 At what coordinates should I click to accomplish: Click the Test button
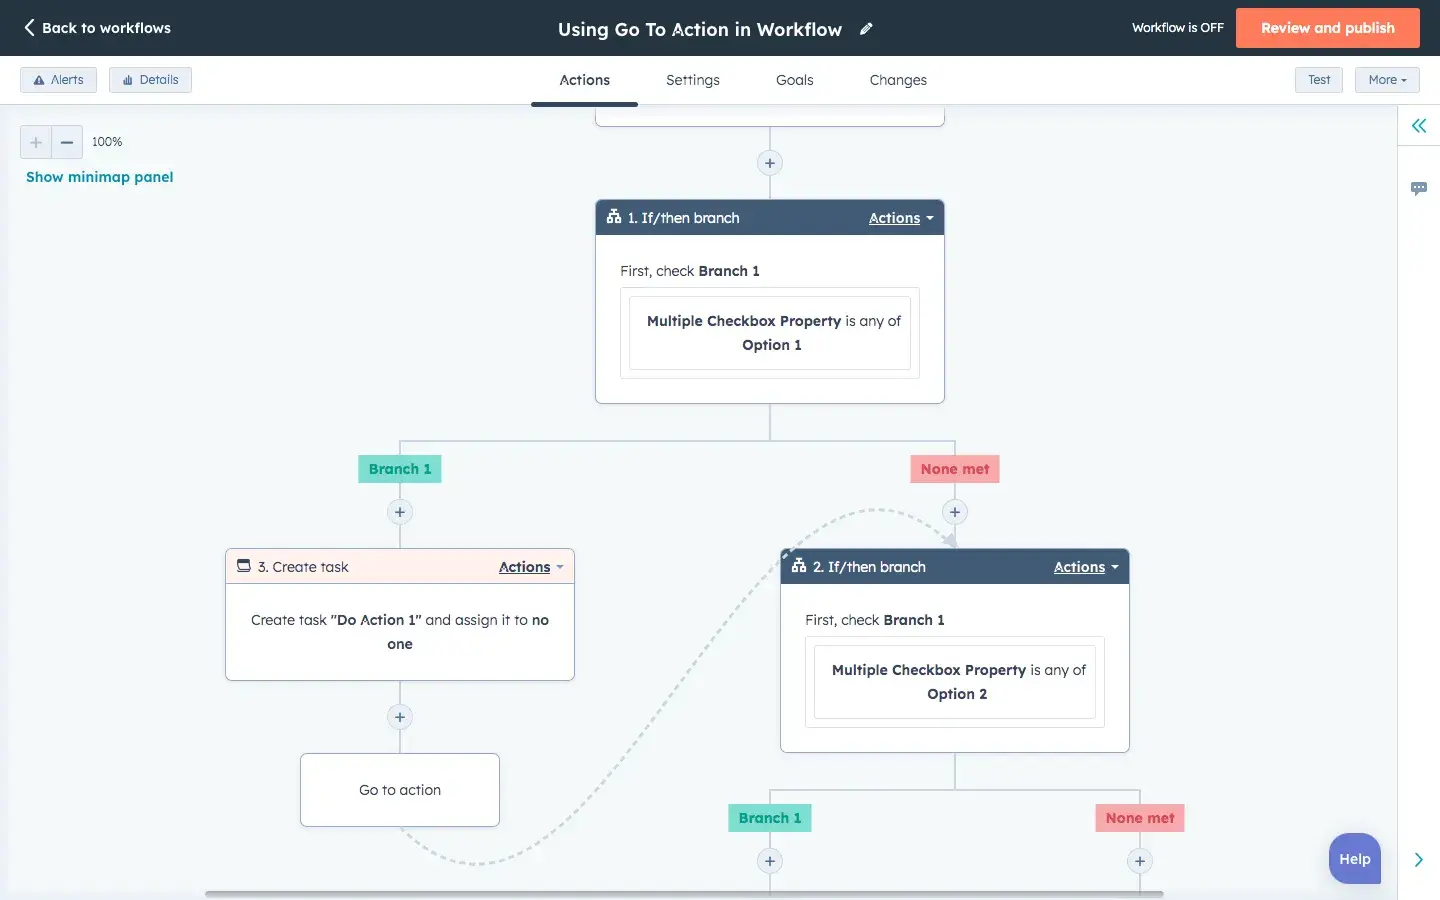1318,79
